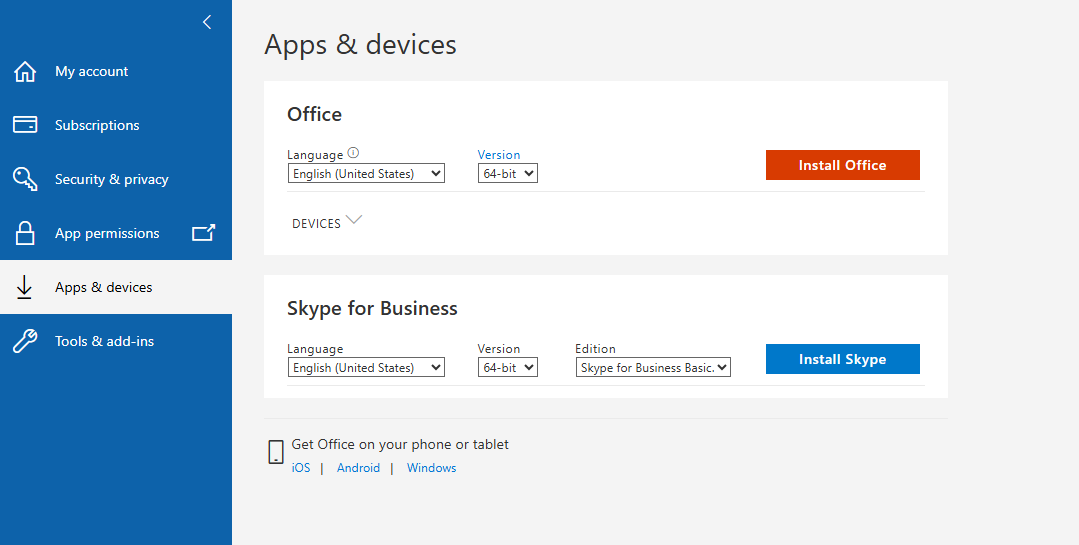Viewport: 1079px width, 545px height.
Task: Open App permissions
Action: [x=107, y=233]
